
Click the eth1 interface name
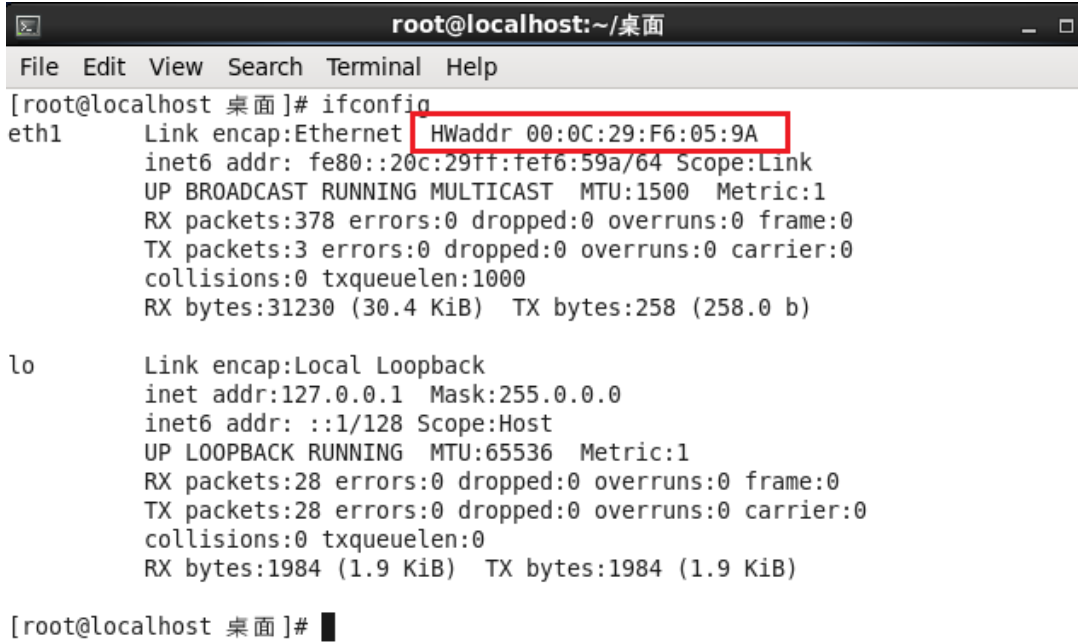coord(34,133)
